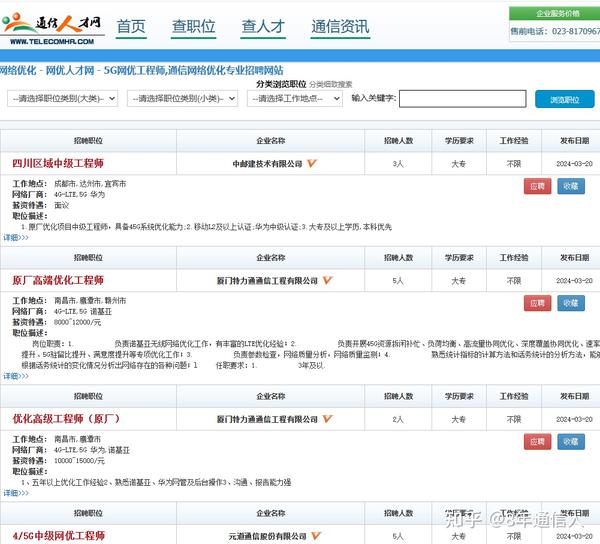
Task: Open 详细>>> under 四川区域中级工程师
Action: tap(16, 238)
